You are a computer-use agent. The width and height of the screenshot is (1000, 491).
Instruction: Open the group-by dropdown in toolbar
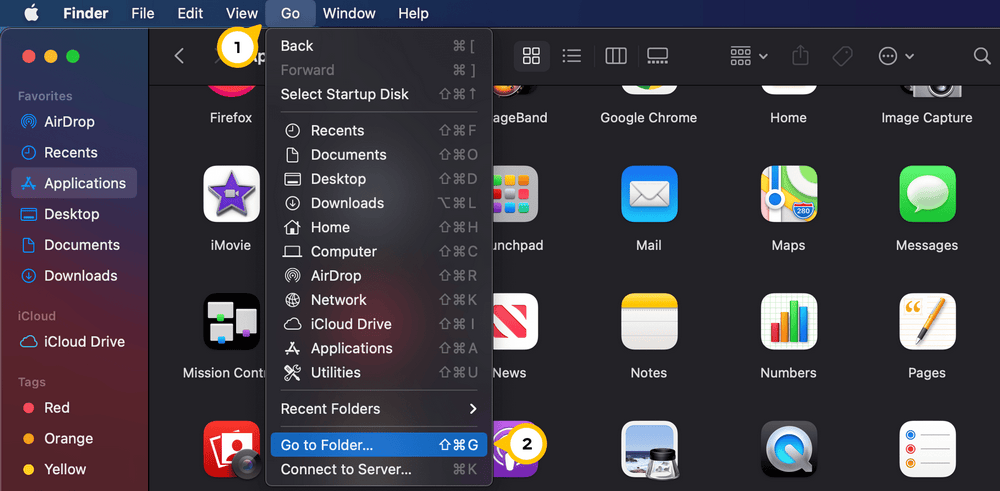[748, 56]
